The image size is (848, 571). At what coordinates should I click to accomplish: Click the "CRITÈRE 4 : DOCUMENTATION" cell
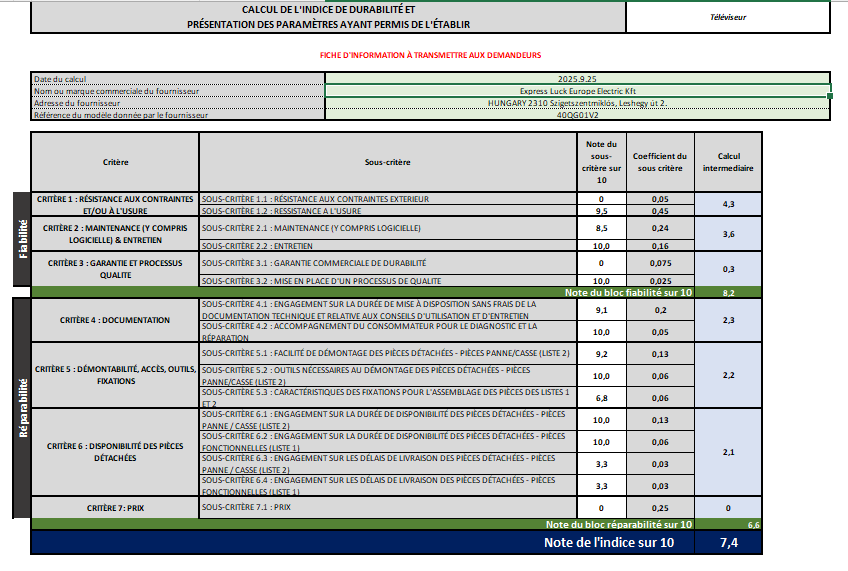tap(115, 320)
